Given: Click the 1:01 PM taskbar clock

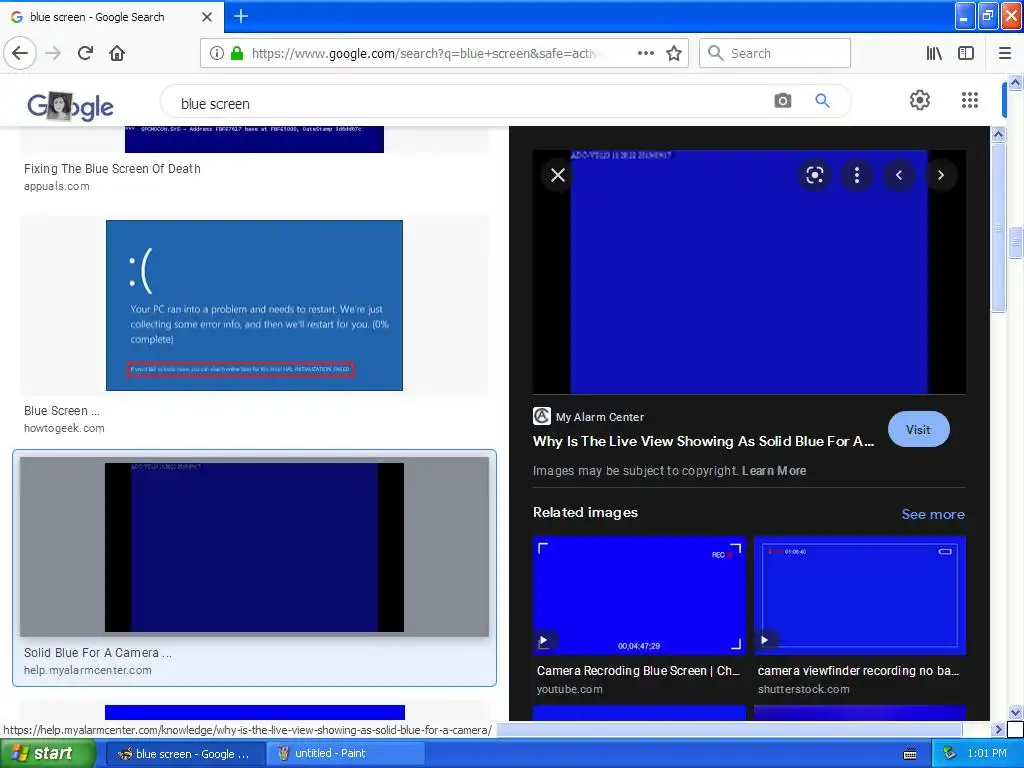Looking at the screenshot, I should click(x=987, y=754).
